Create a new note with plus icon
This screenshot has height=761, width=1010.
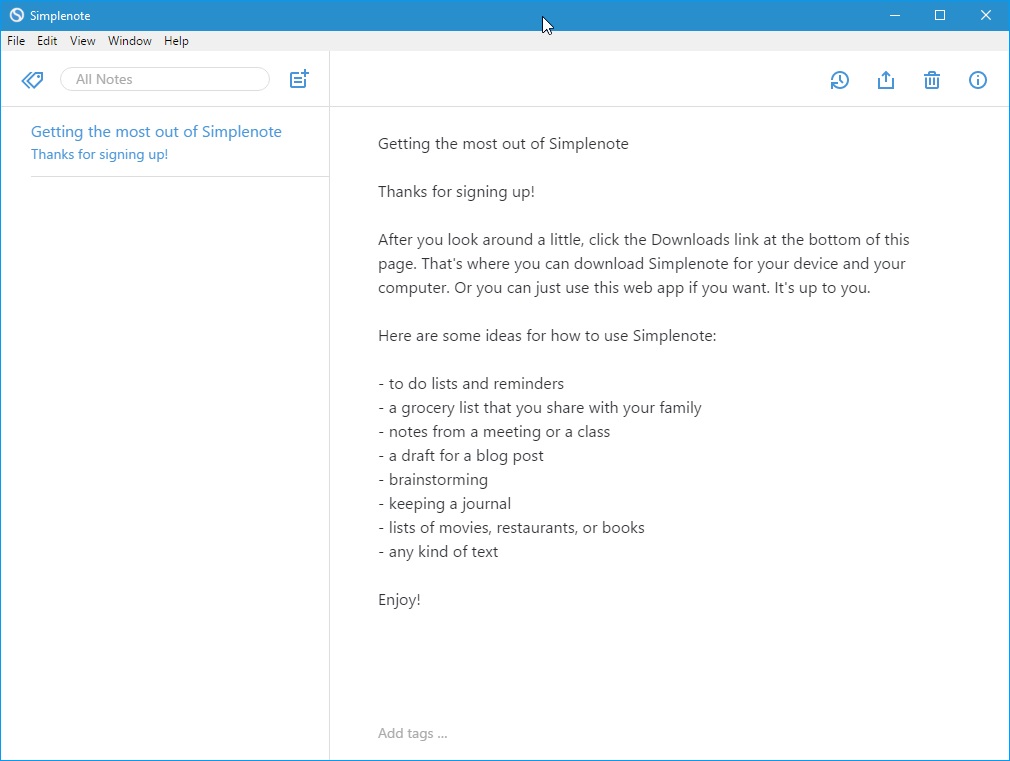coord(299,79)
